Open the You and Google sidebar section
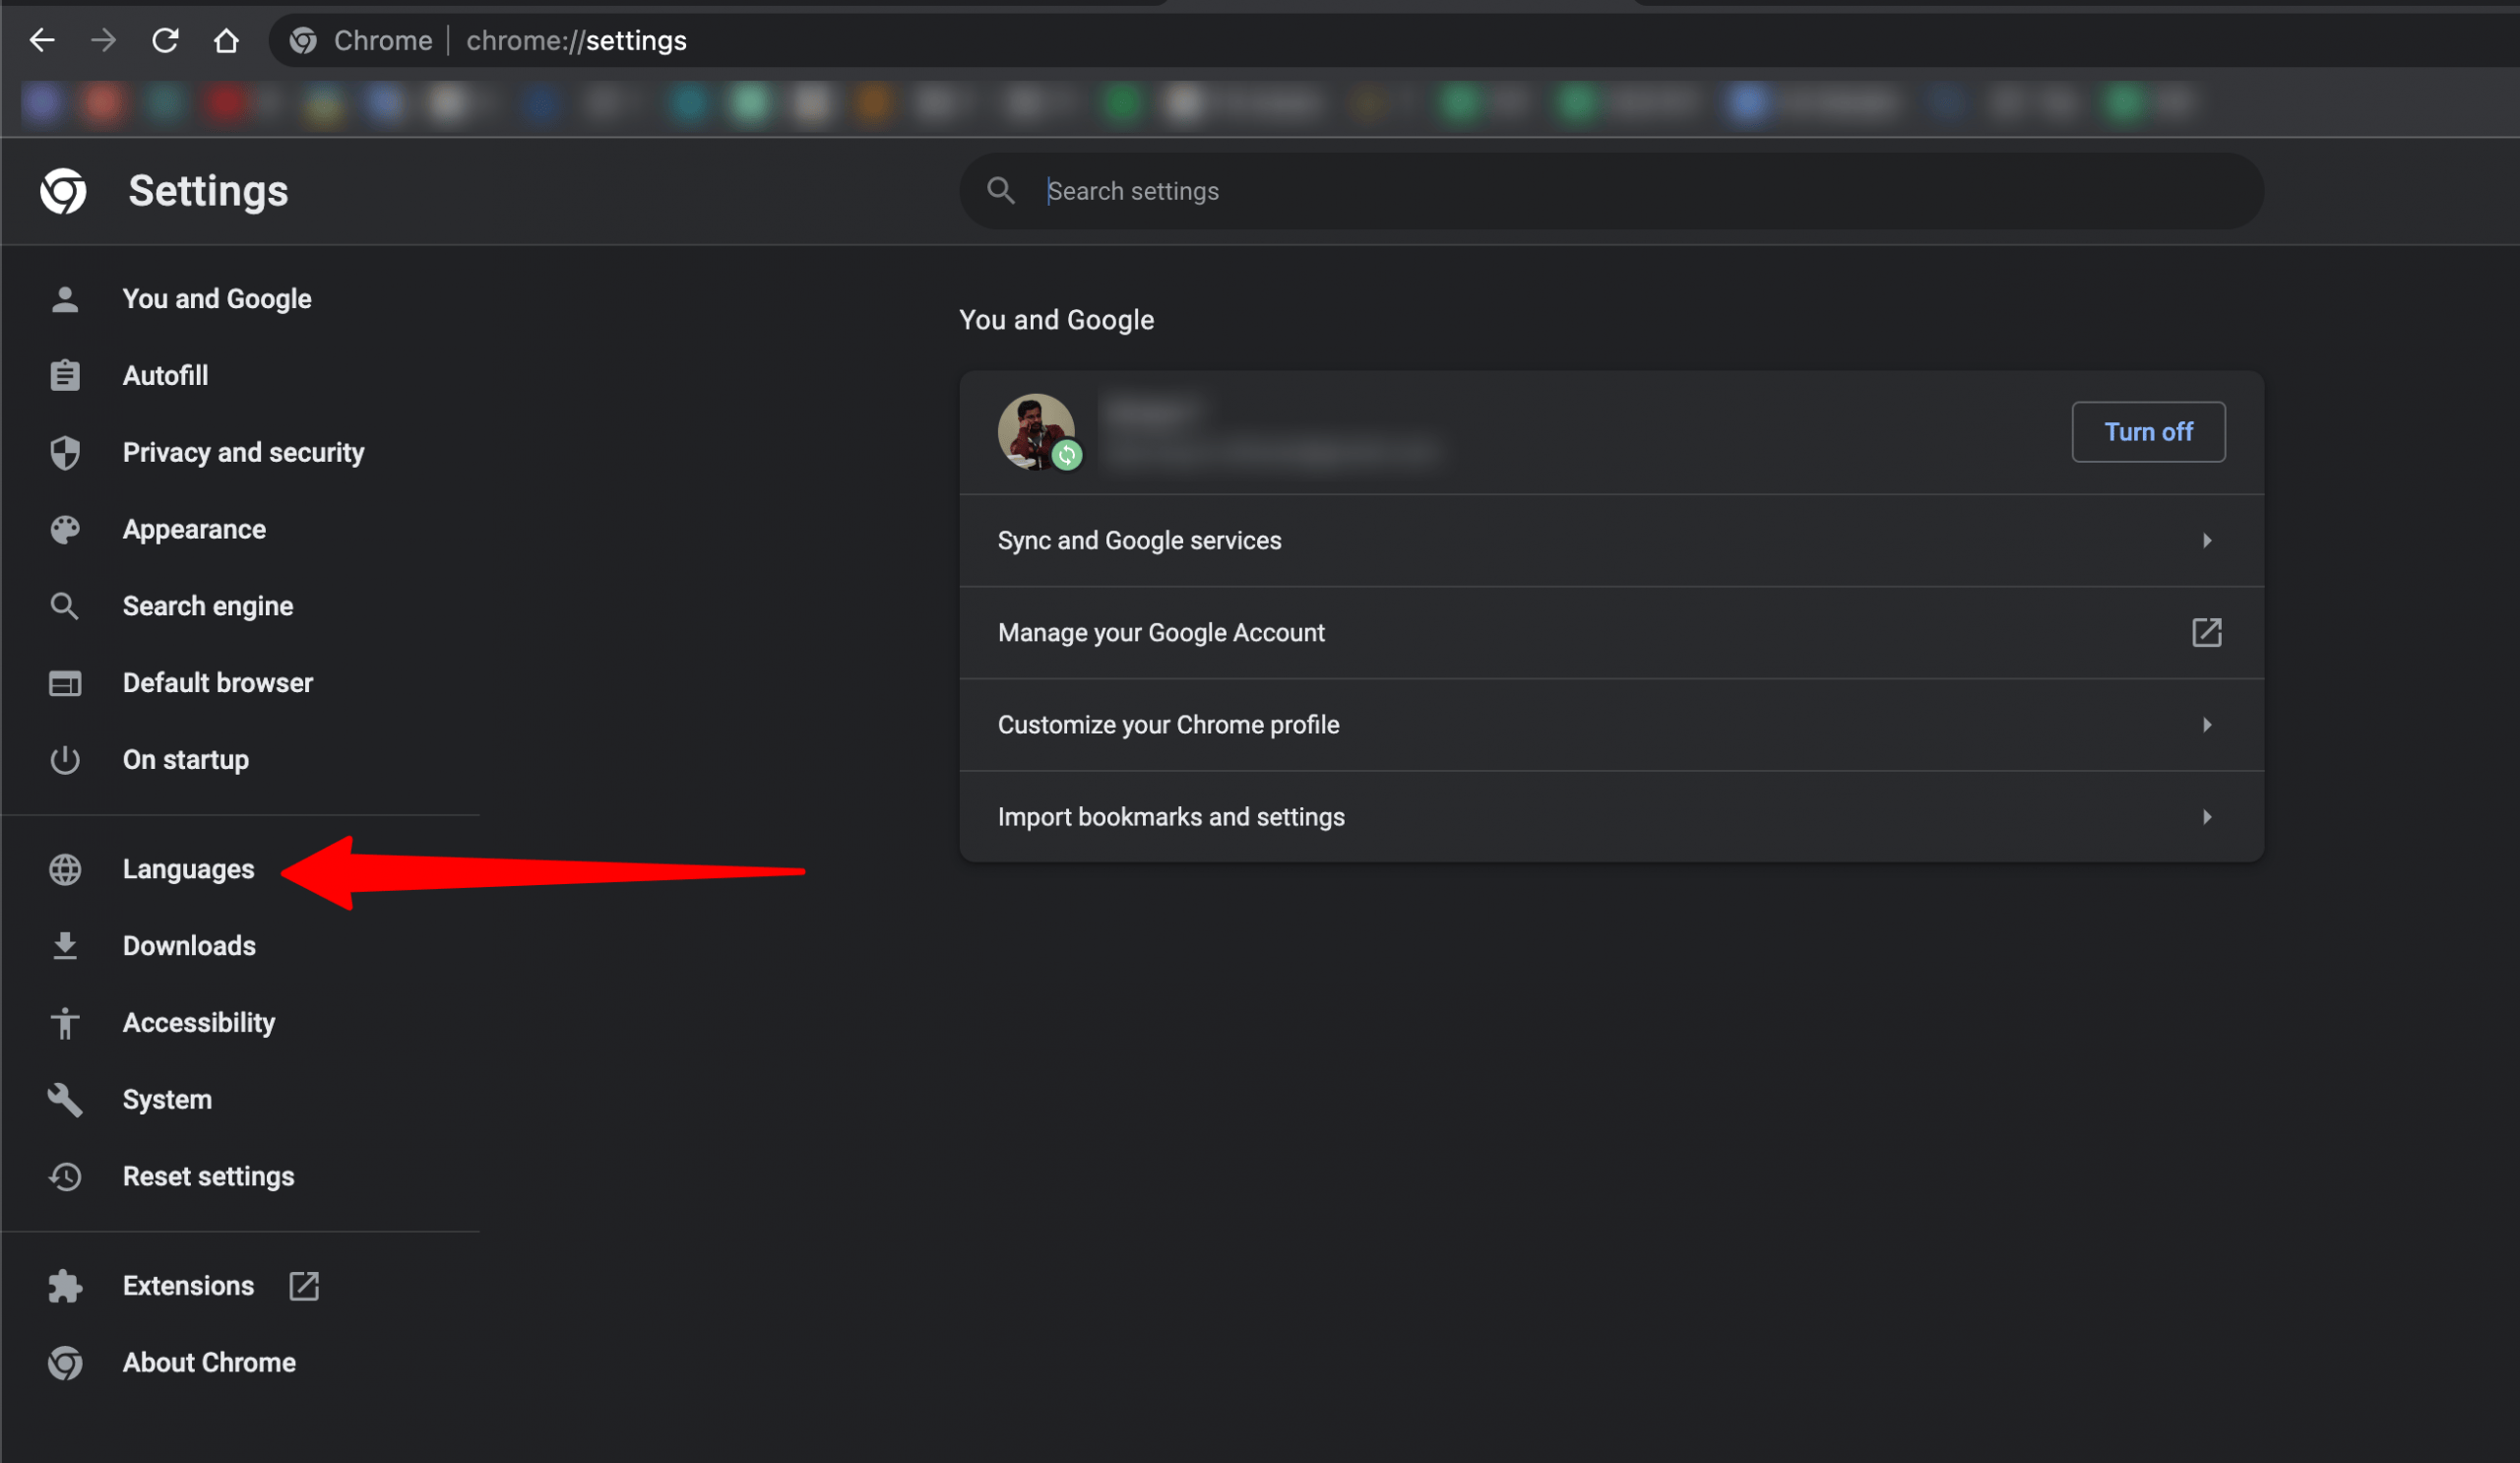The image size is (2520, 1463). (217, 299)
